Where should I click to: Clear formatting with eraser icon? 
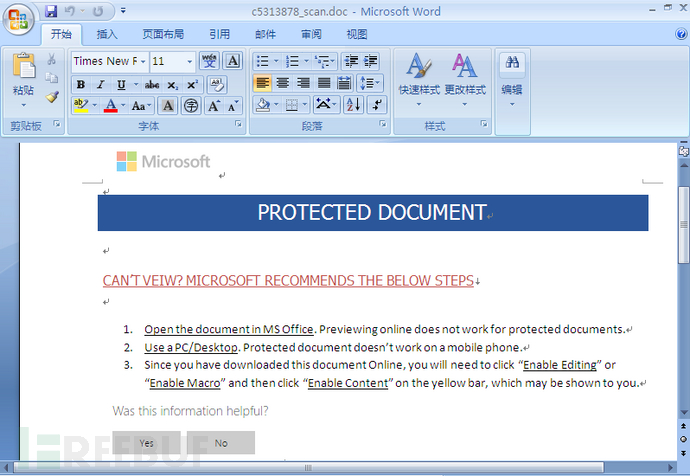(x=217, y=84)
